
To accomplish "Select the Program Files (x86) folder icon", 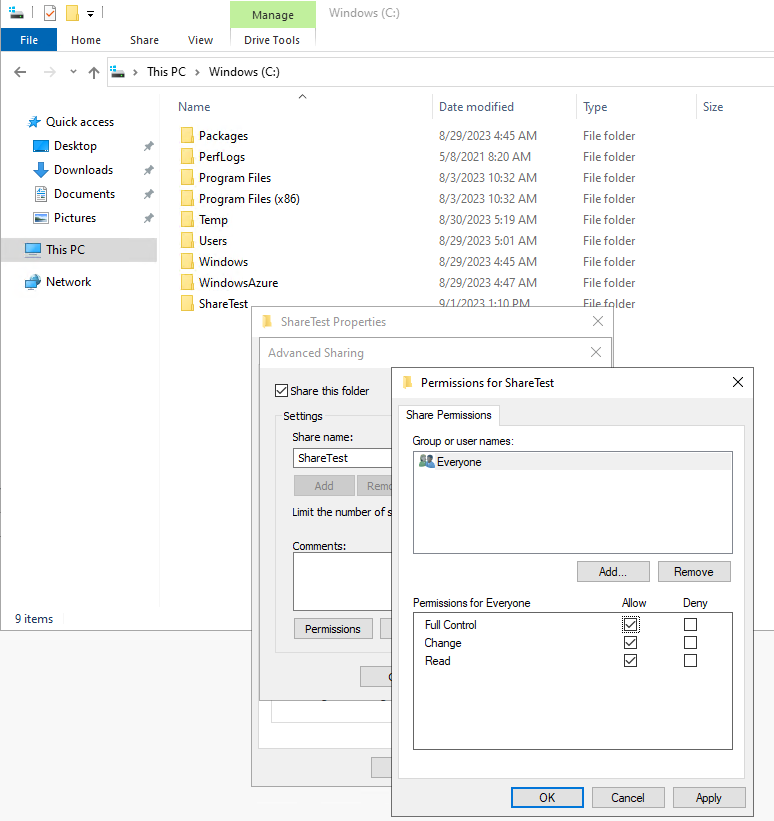I will coord(187,198).
